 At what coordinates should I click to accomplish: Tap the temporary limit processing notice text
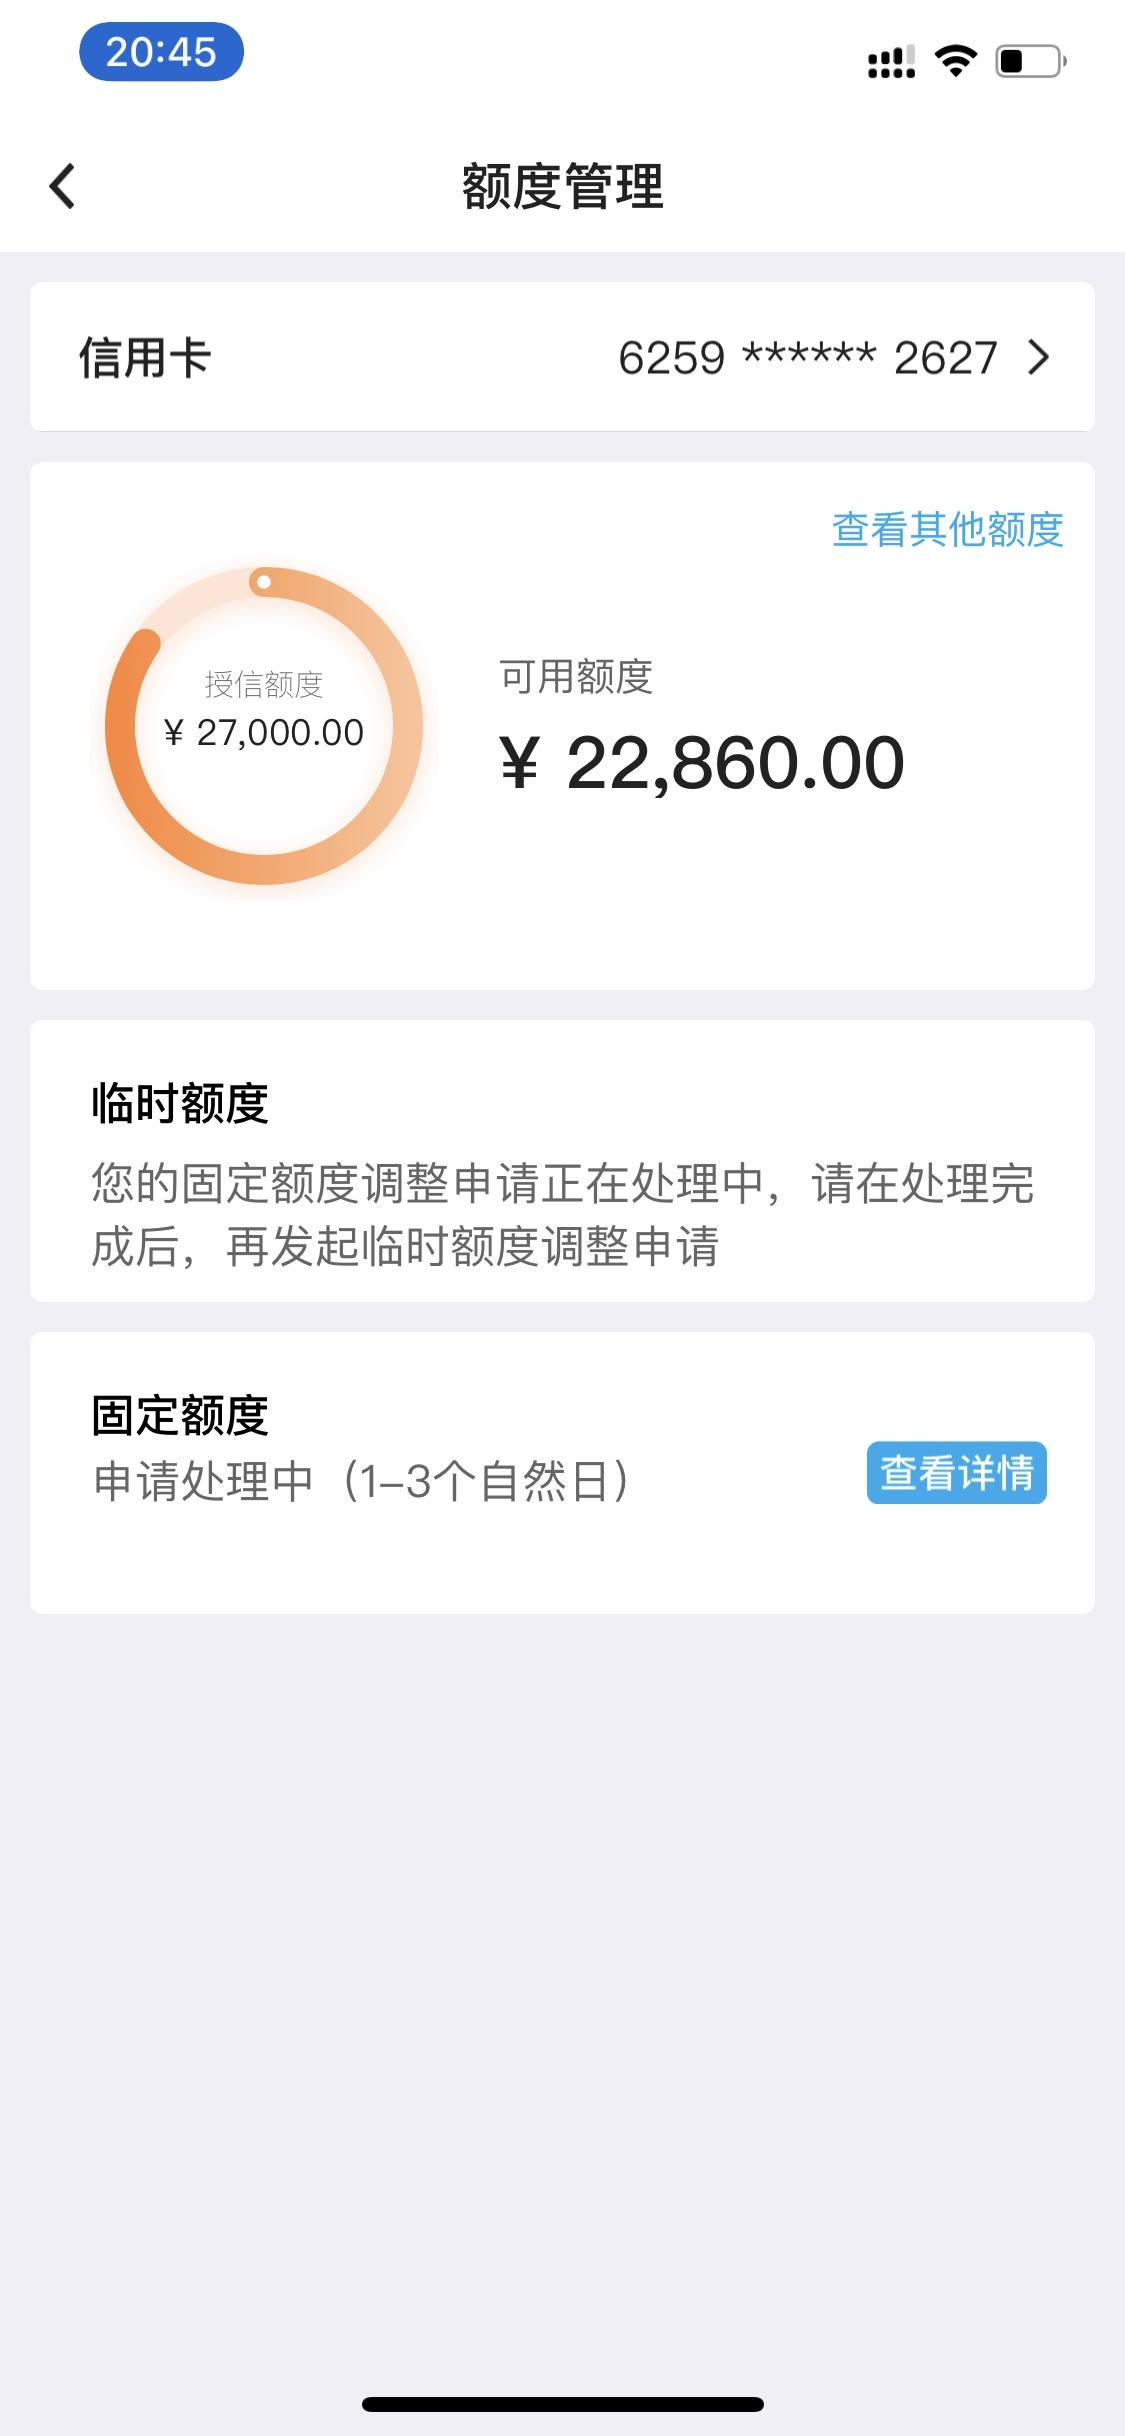coord(563,1215)
